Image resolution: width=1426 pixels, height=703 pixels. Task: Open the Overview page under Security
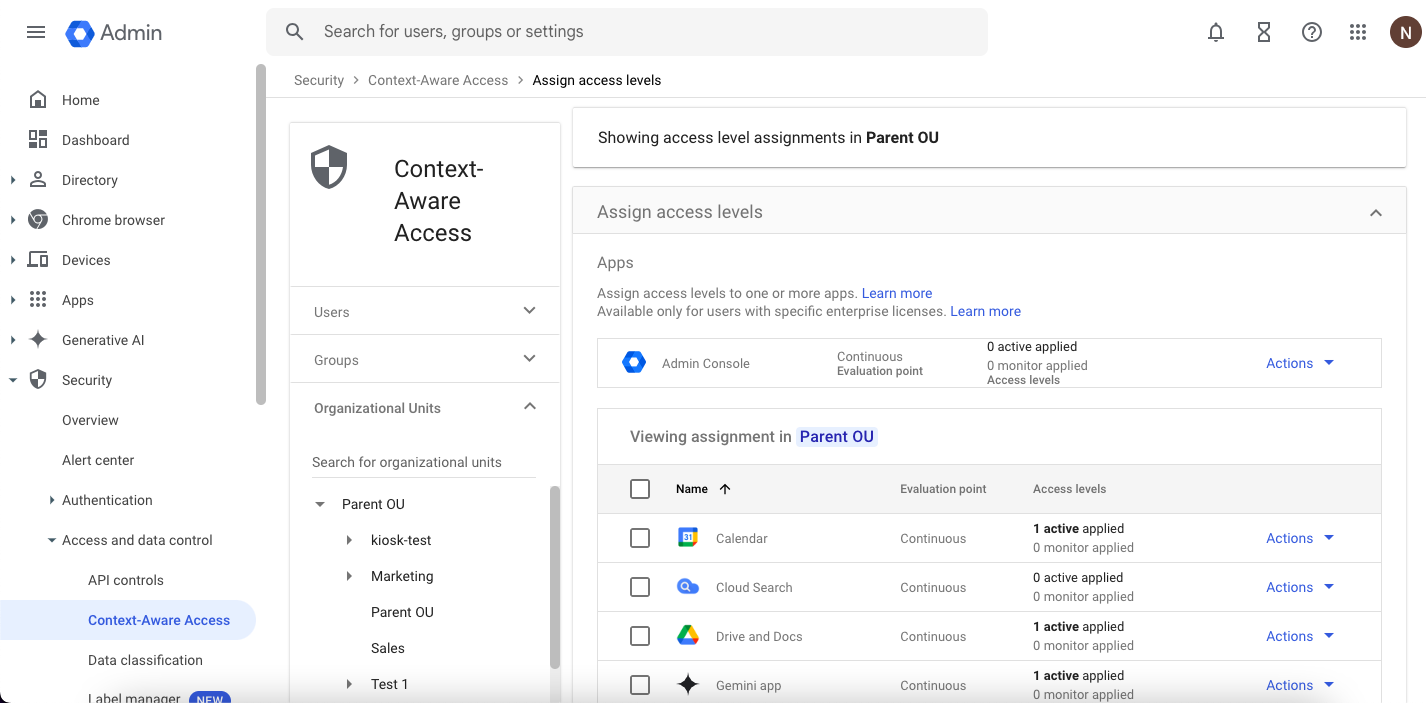click(90, 420)
